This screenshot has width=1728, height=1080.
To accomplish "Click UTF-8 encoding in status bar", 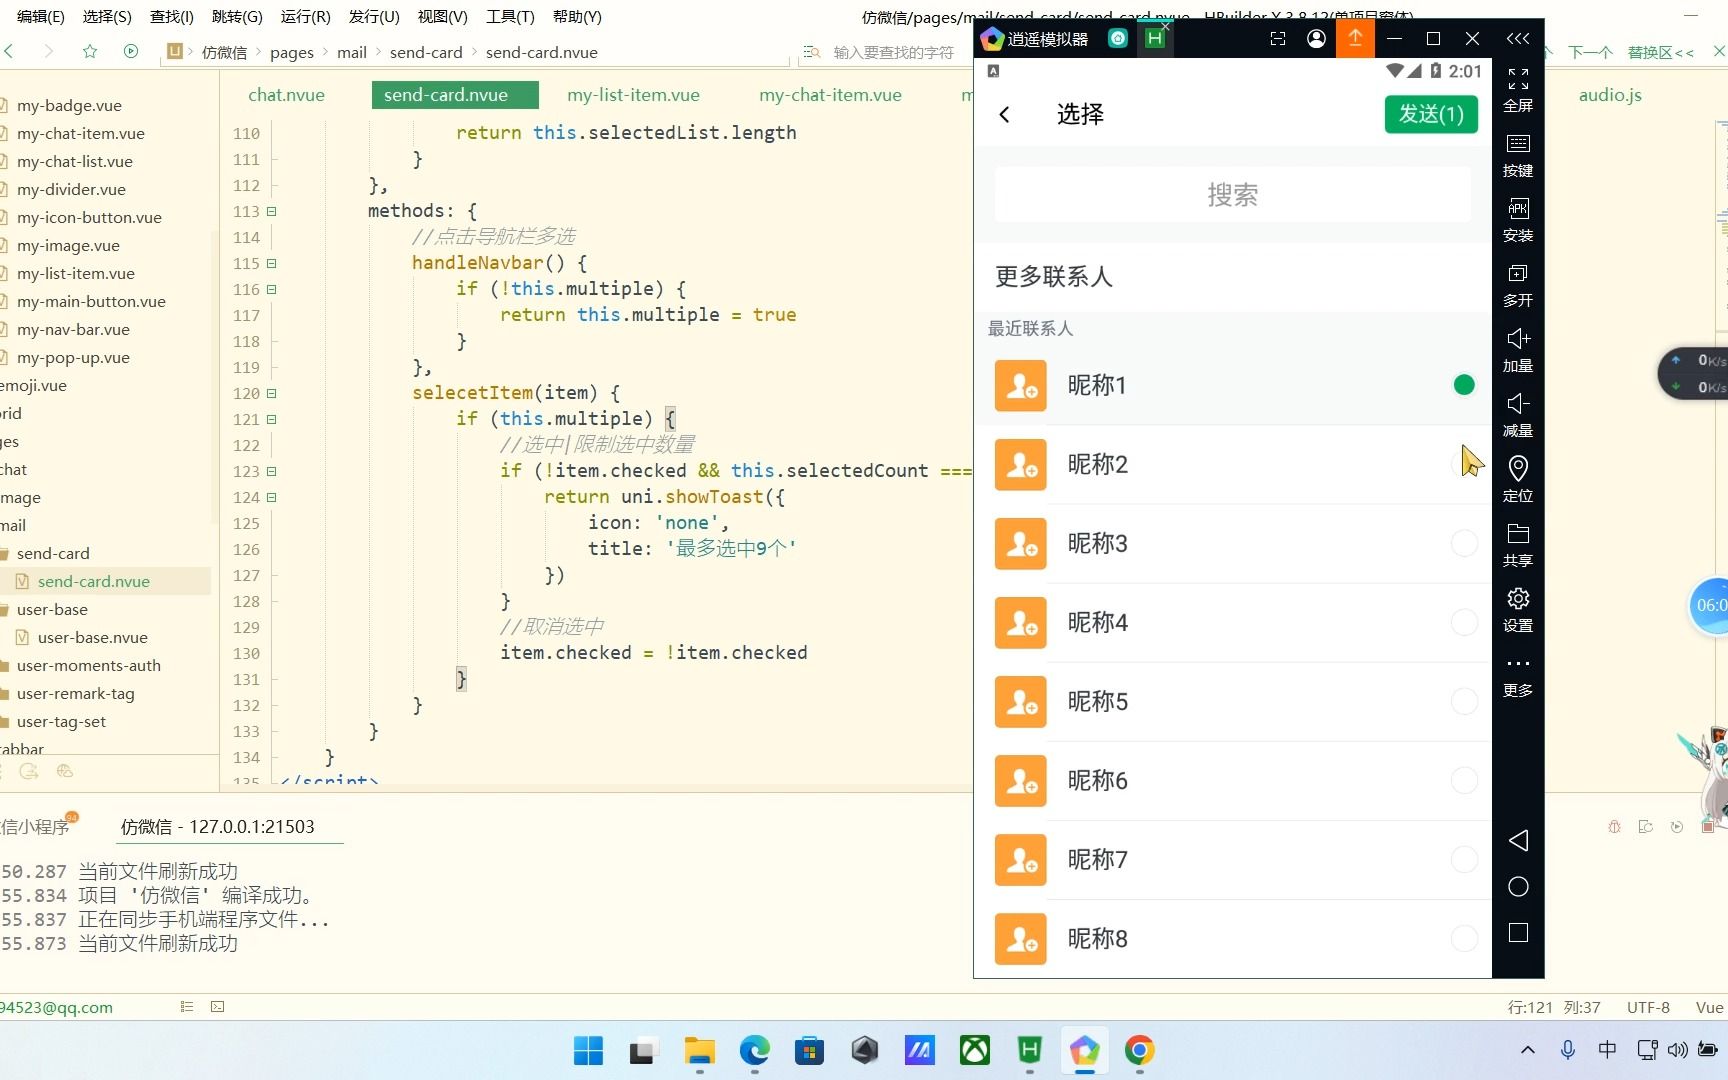I will pyautogui.click(x=1648, y=1007).
